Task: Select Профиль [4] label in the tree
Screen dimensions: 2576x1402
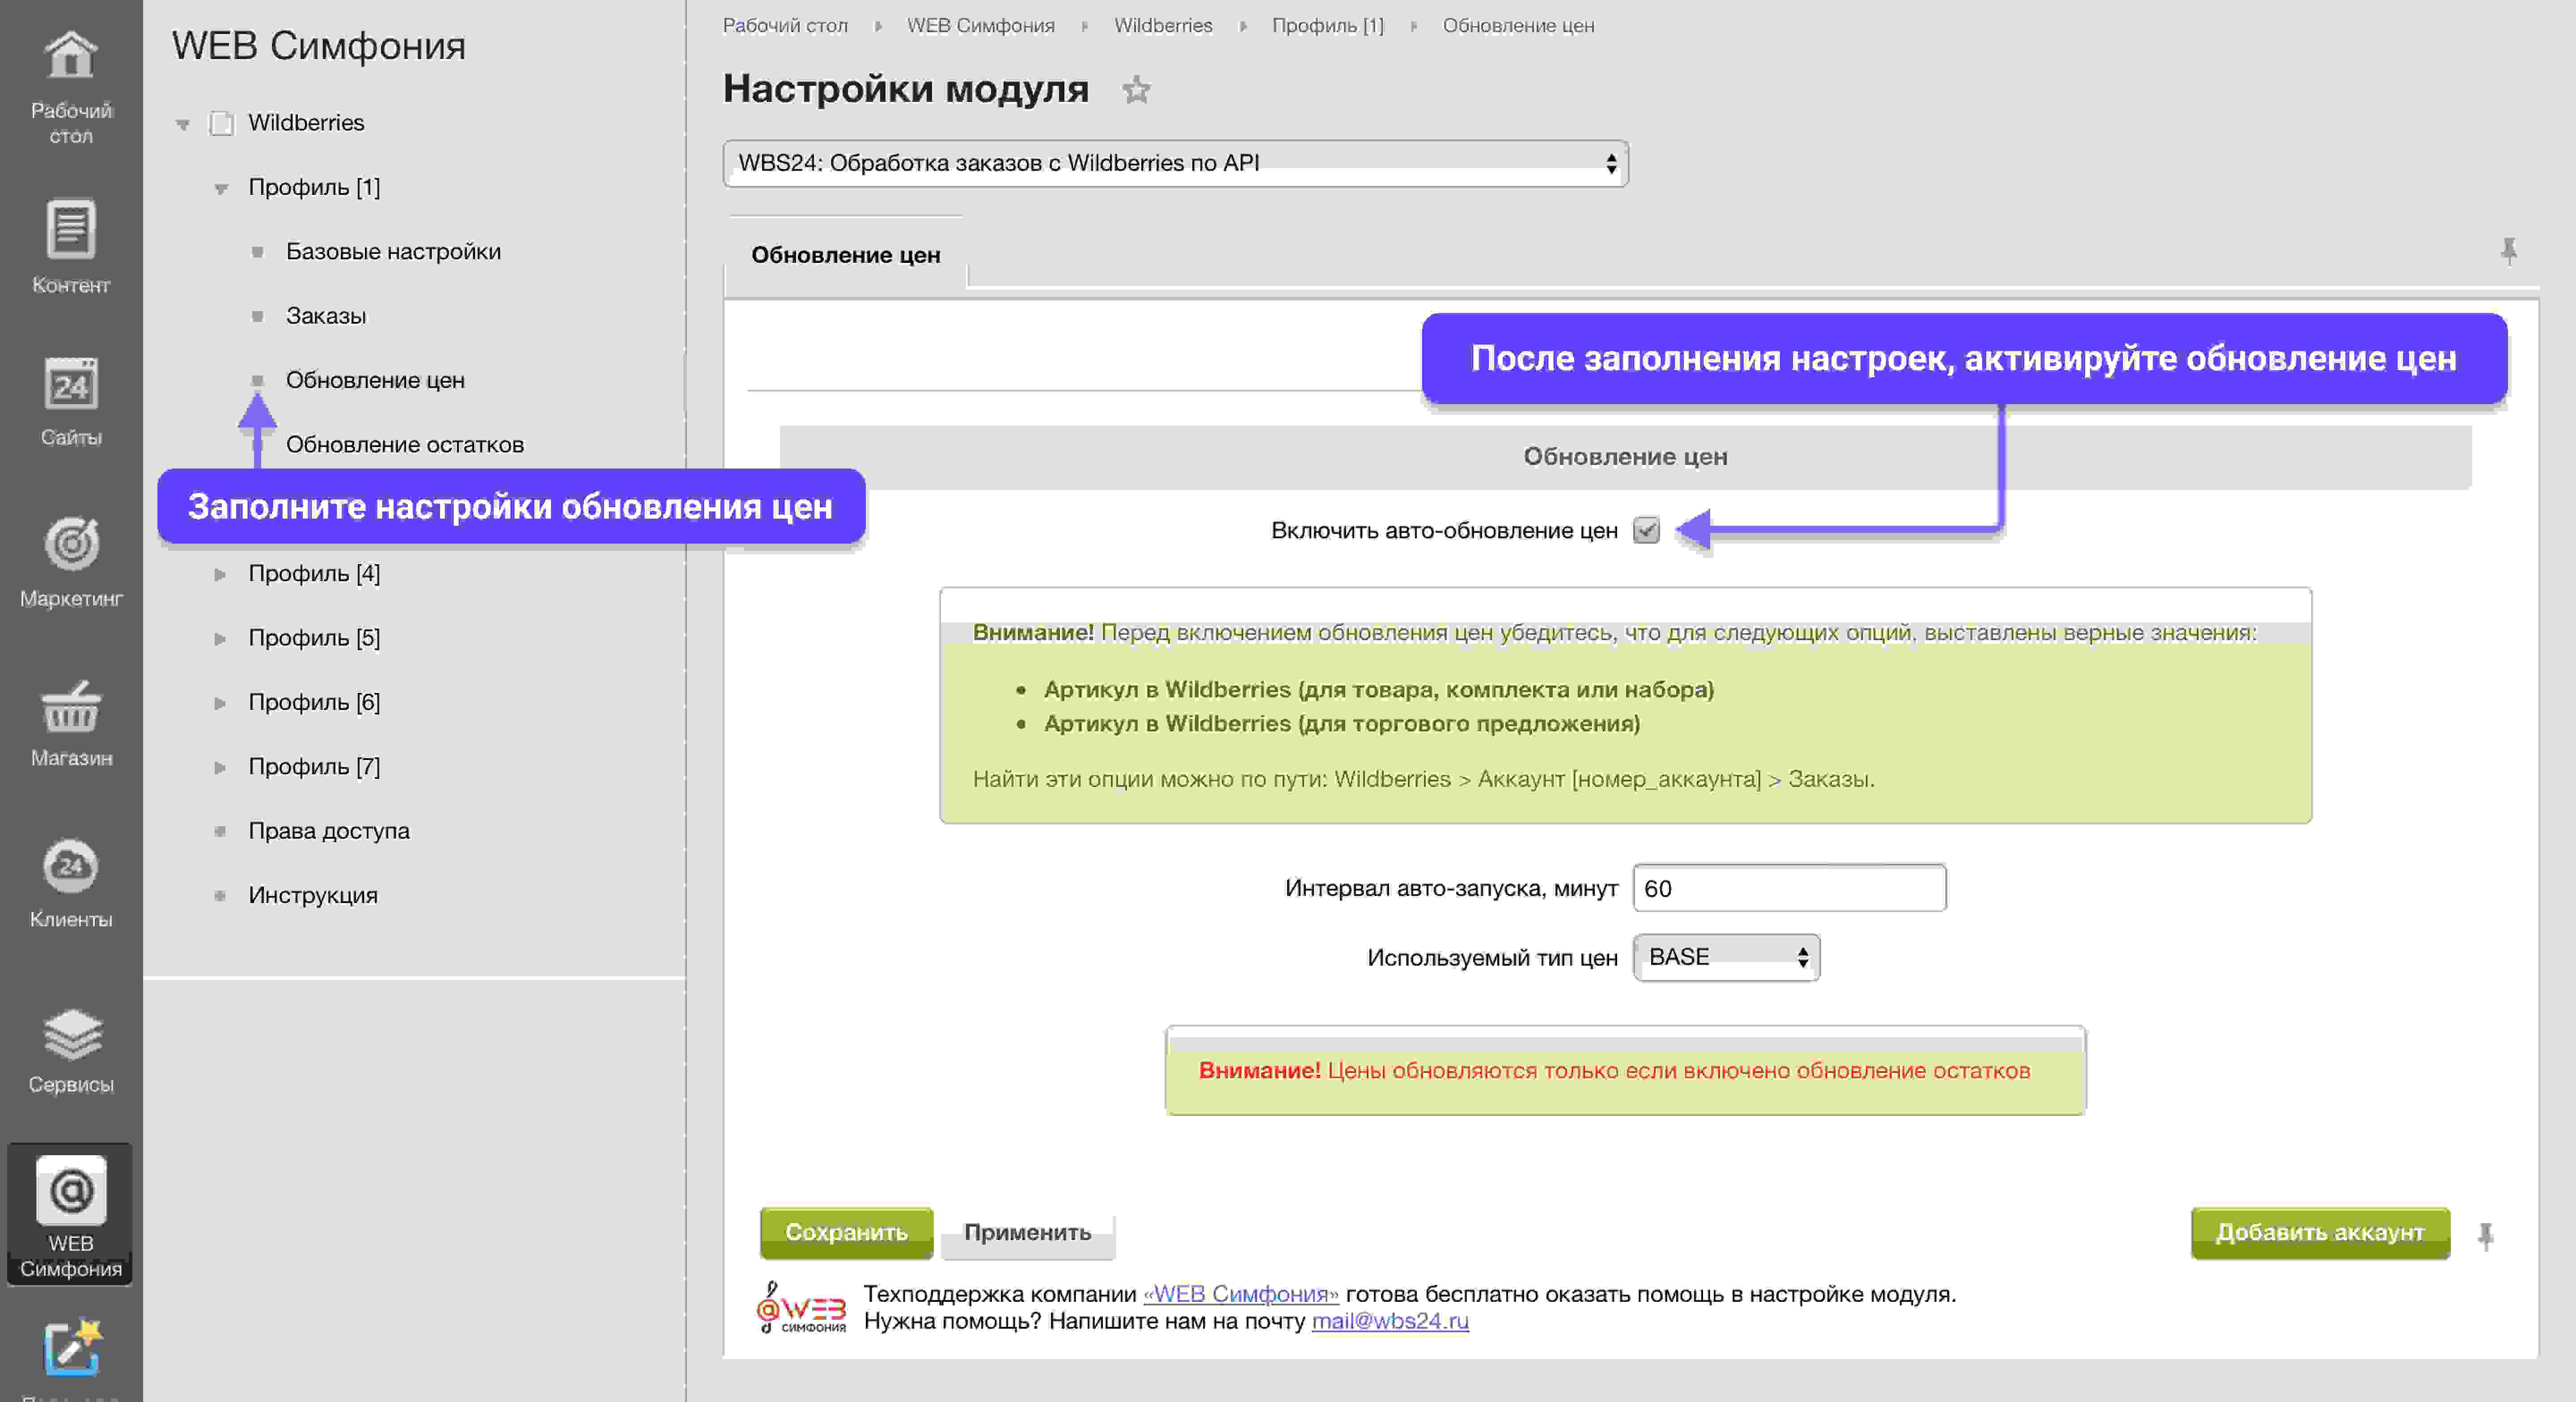Action: (314, 574)
